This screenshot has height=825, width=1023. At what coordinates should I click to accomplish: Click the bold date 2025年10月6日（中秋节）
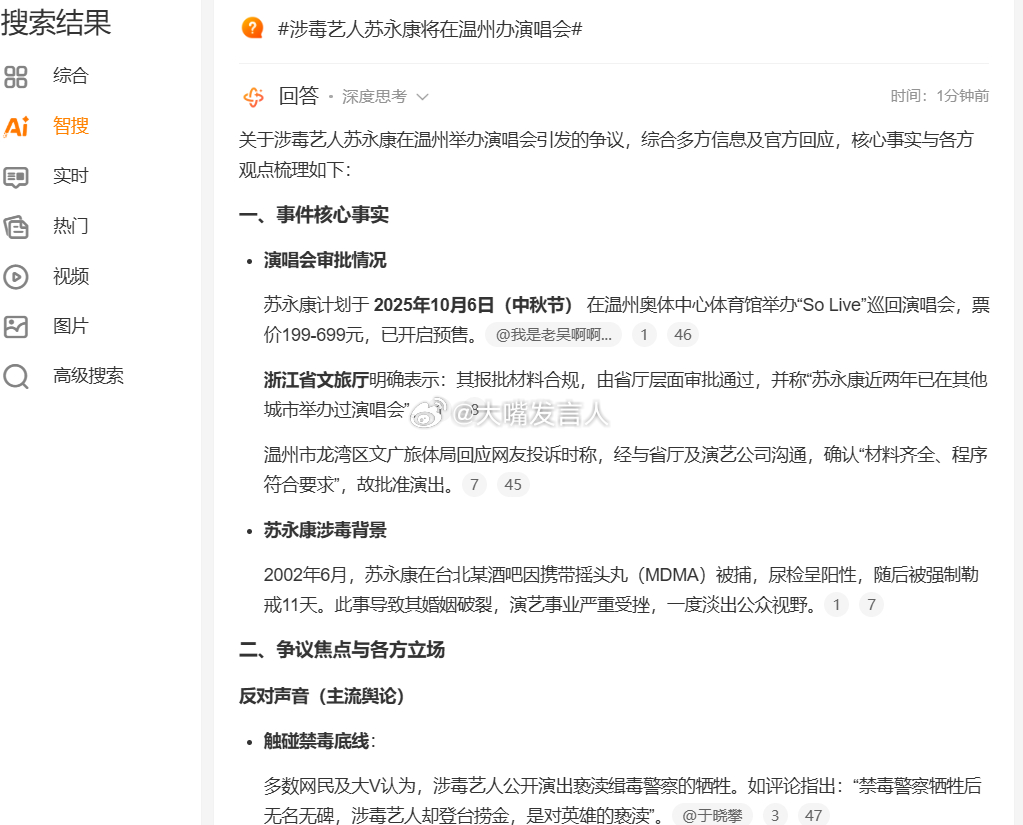(x=473, y=305)
